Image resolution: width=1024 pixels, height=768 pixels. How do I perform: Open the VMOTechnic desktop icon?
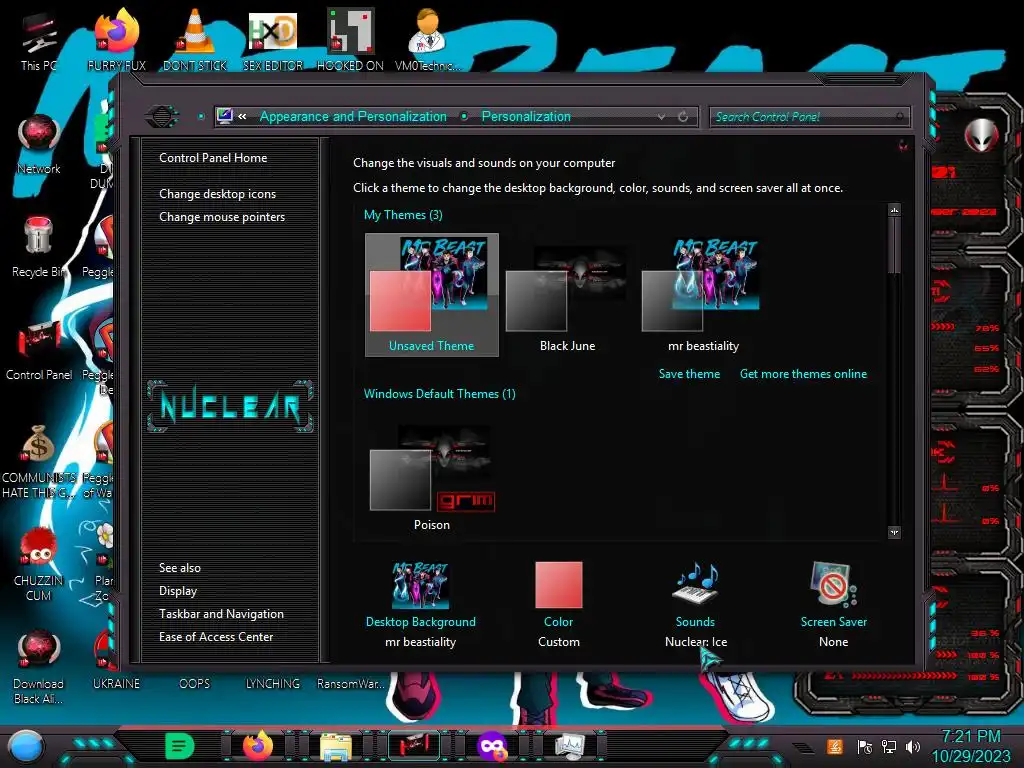428,40
